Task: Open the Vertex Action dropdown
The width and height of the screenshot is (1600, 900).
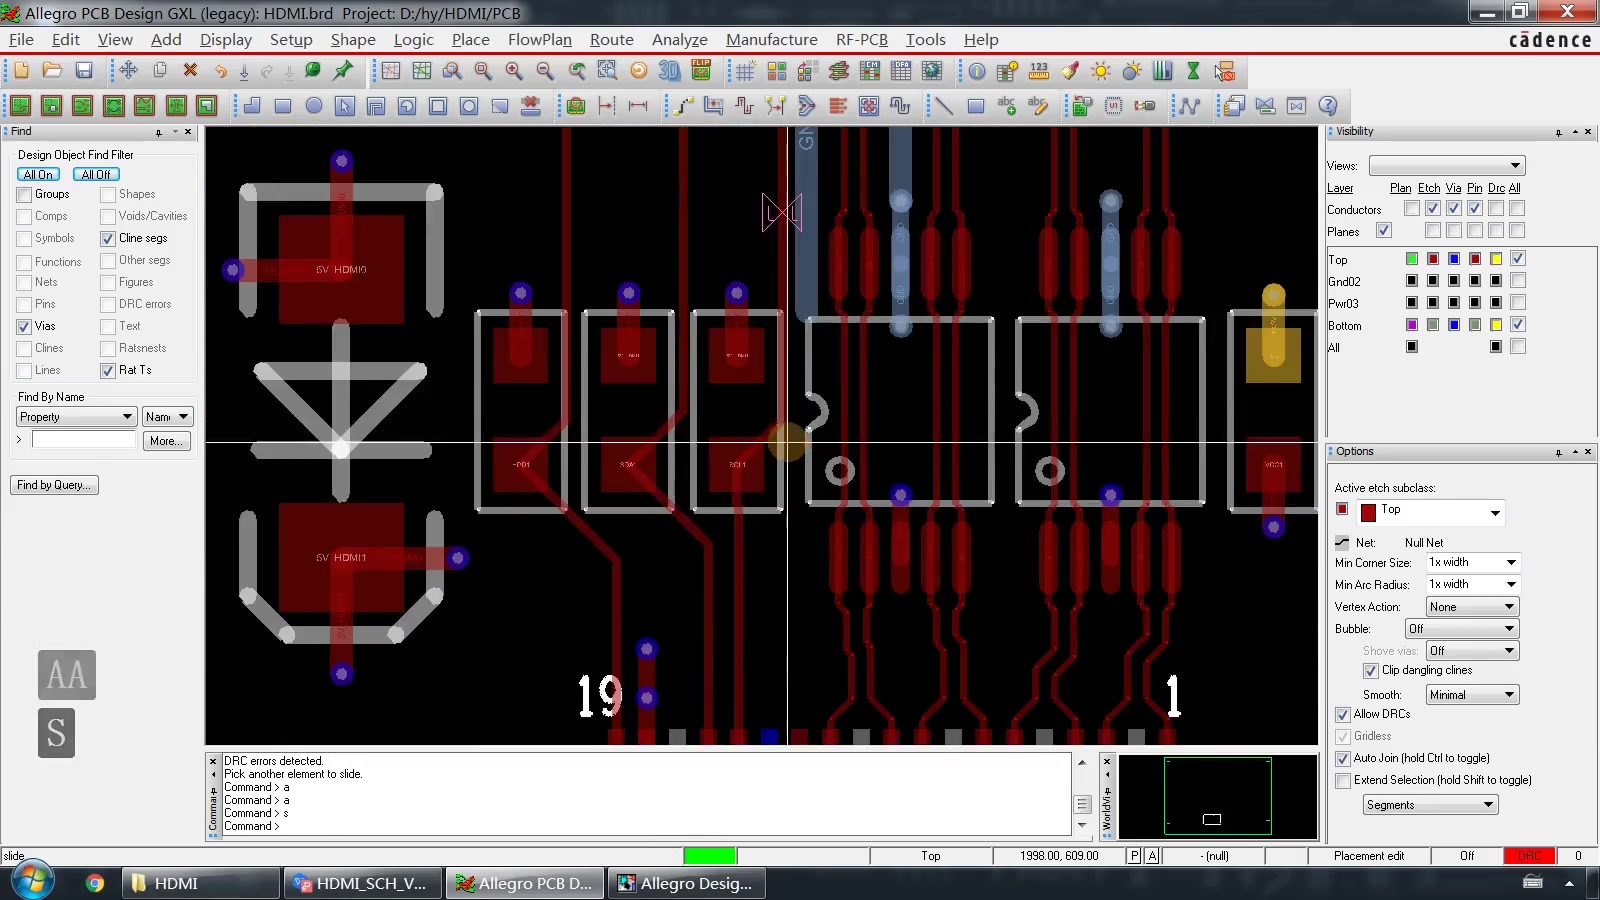Action: 1473,607
